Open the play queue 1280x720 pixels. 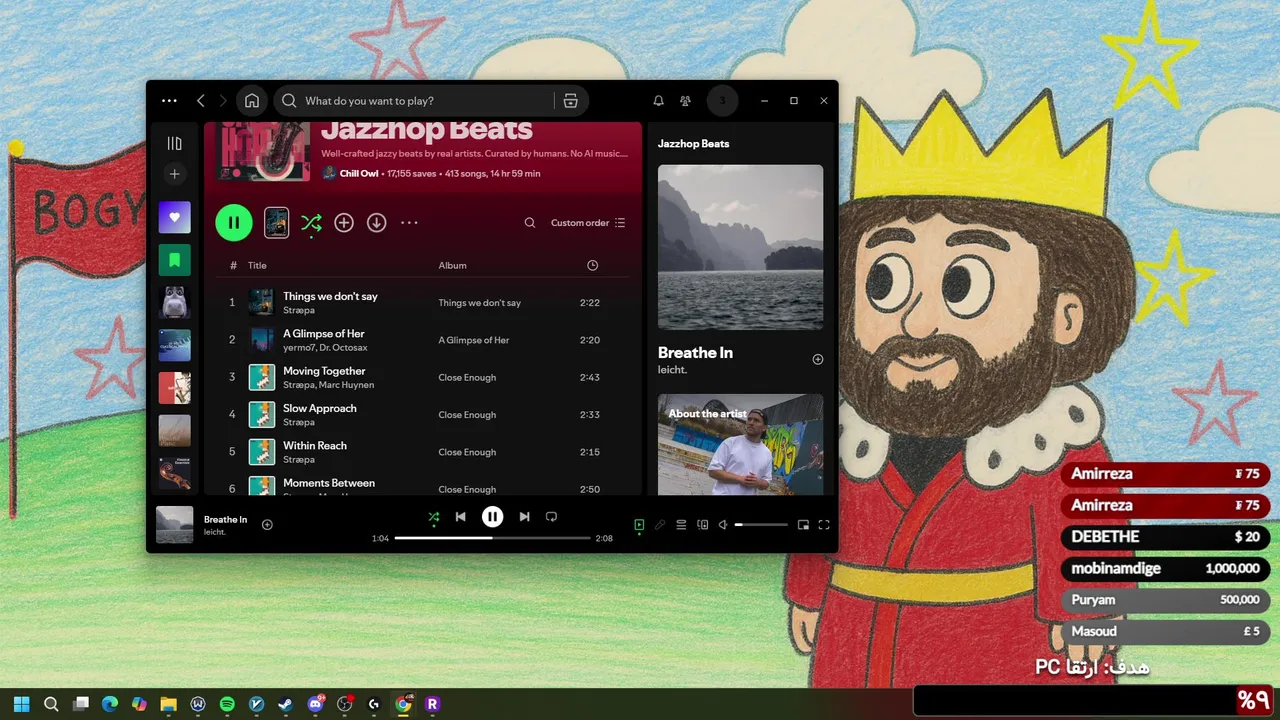click(x=681, y=524)
